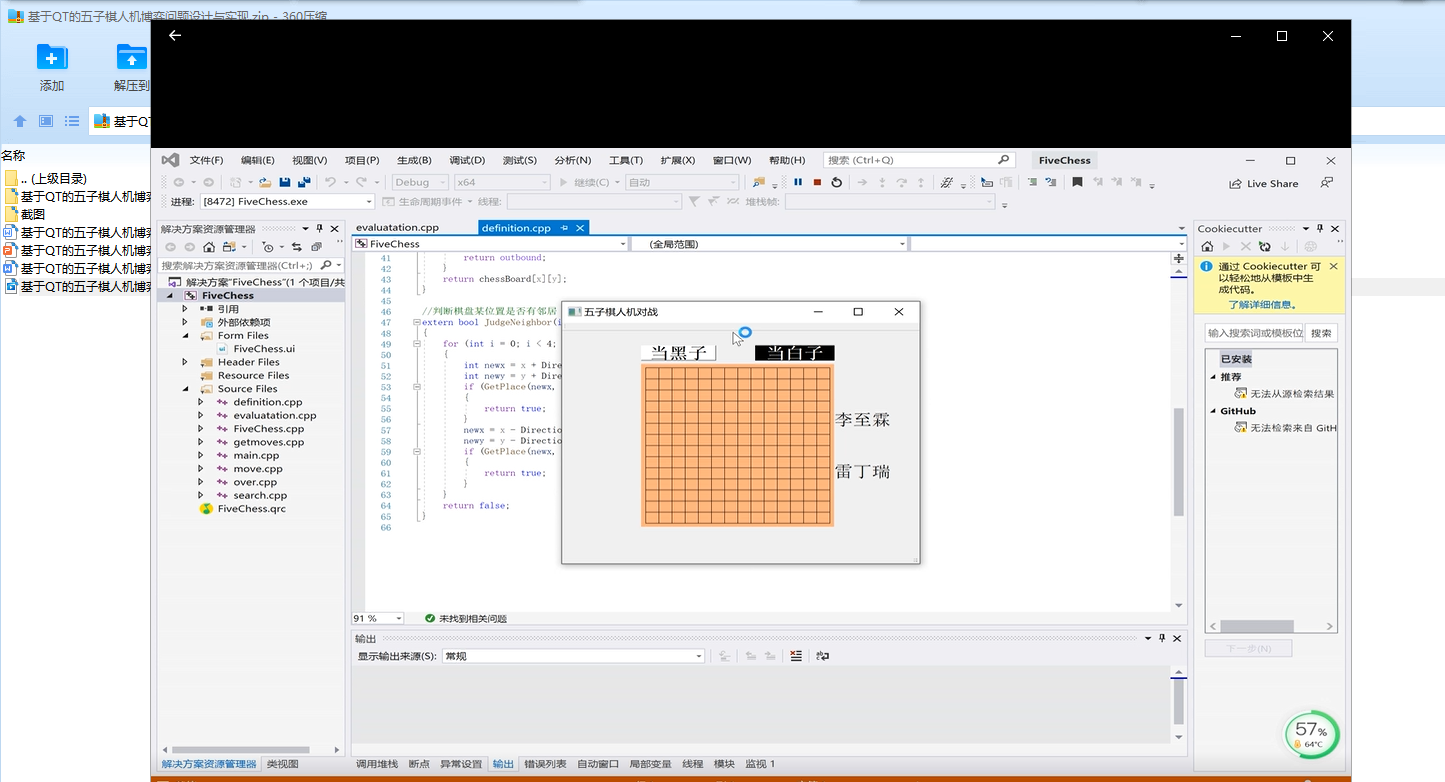
Task: Click the 当黑子 button
Action: [x=679, y=353]
